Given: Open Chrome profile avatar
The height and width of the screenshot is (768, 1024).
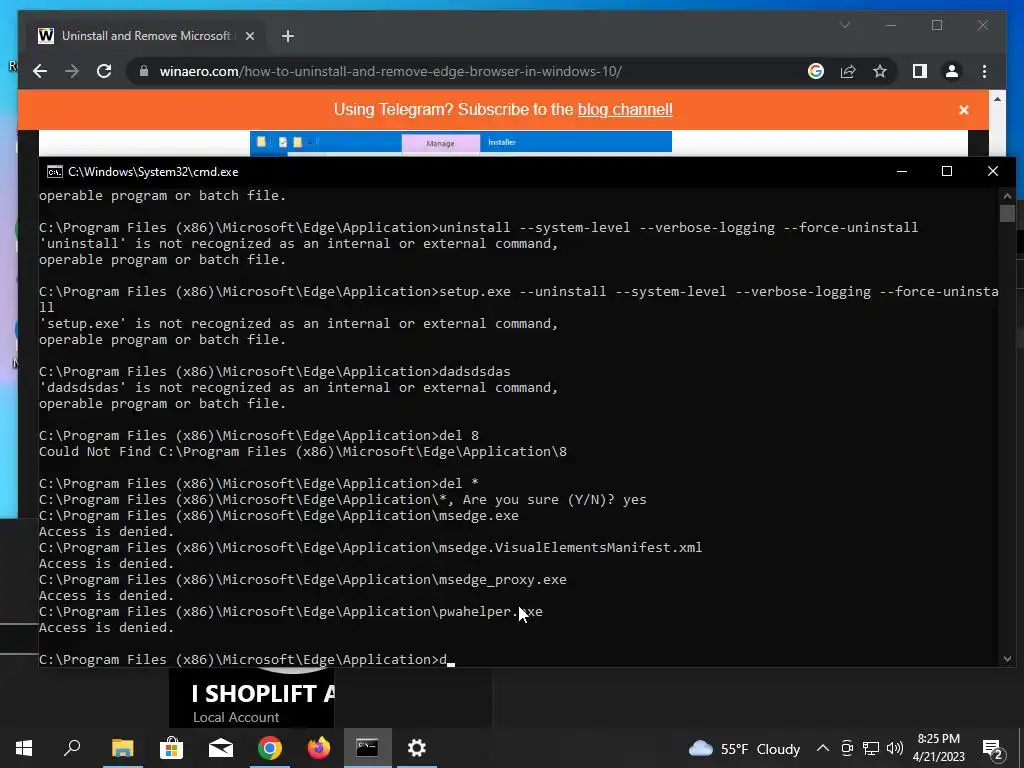Looking at the screenshot, I should [952, 71].
